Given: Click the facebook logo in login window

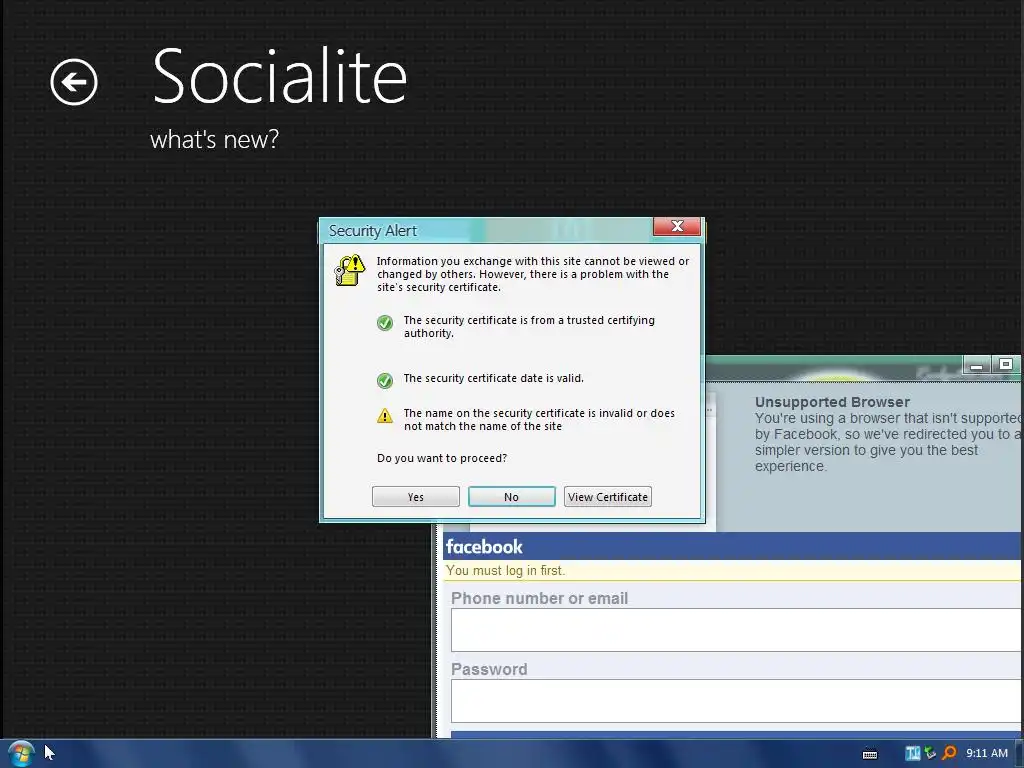Looking at the screenshot, I should [484, 547].
